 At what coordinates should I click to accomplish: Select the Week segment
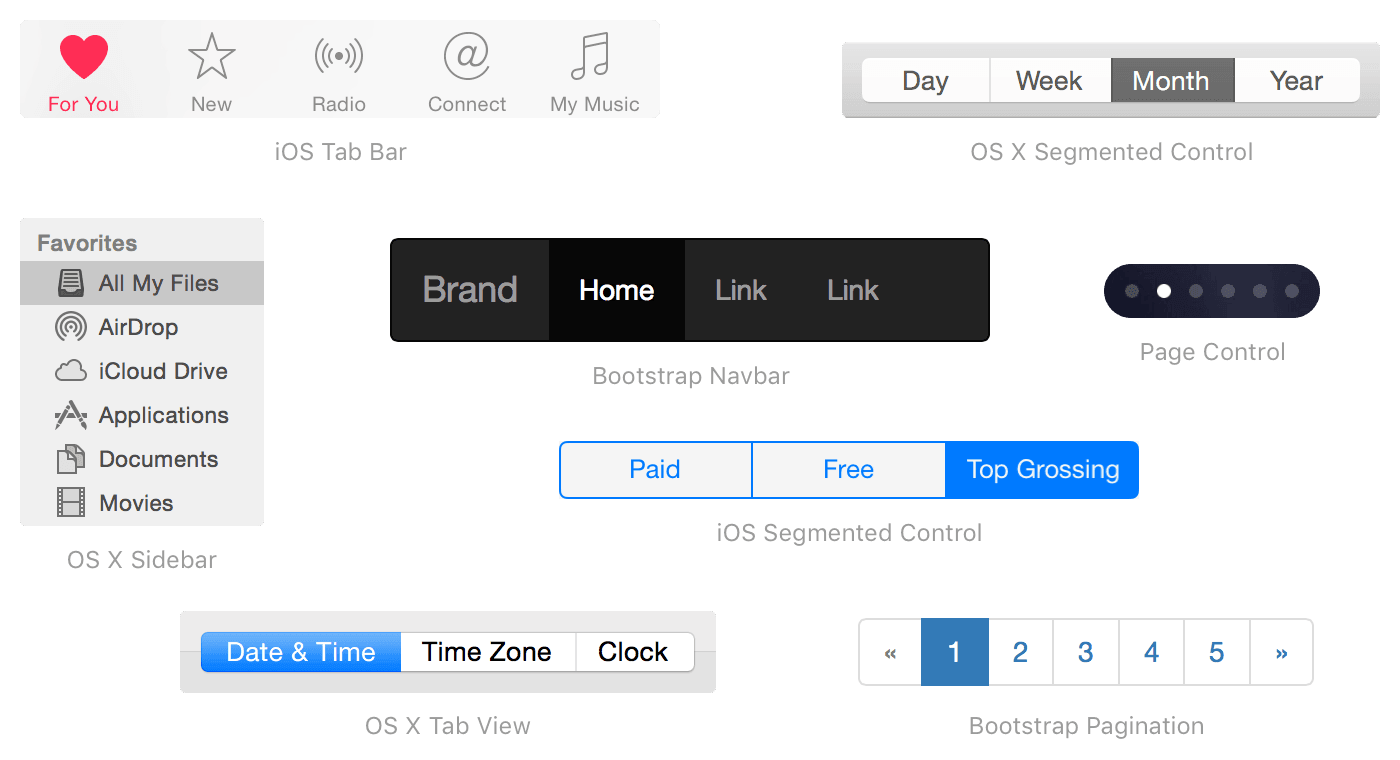(x=1049, y=81)
